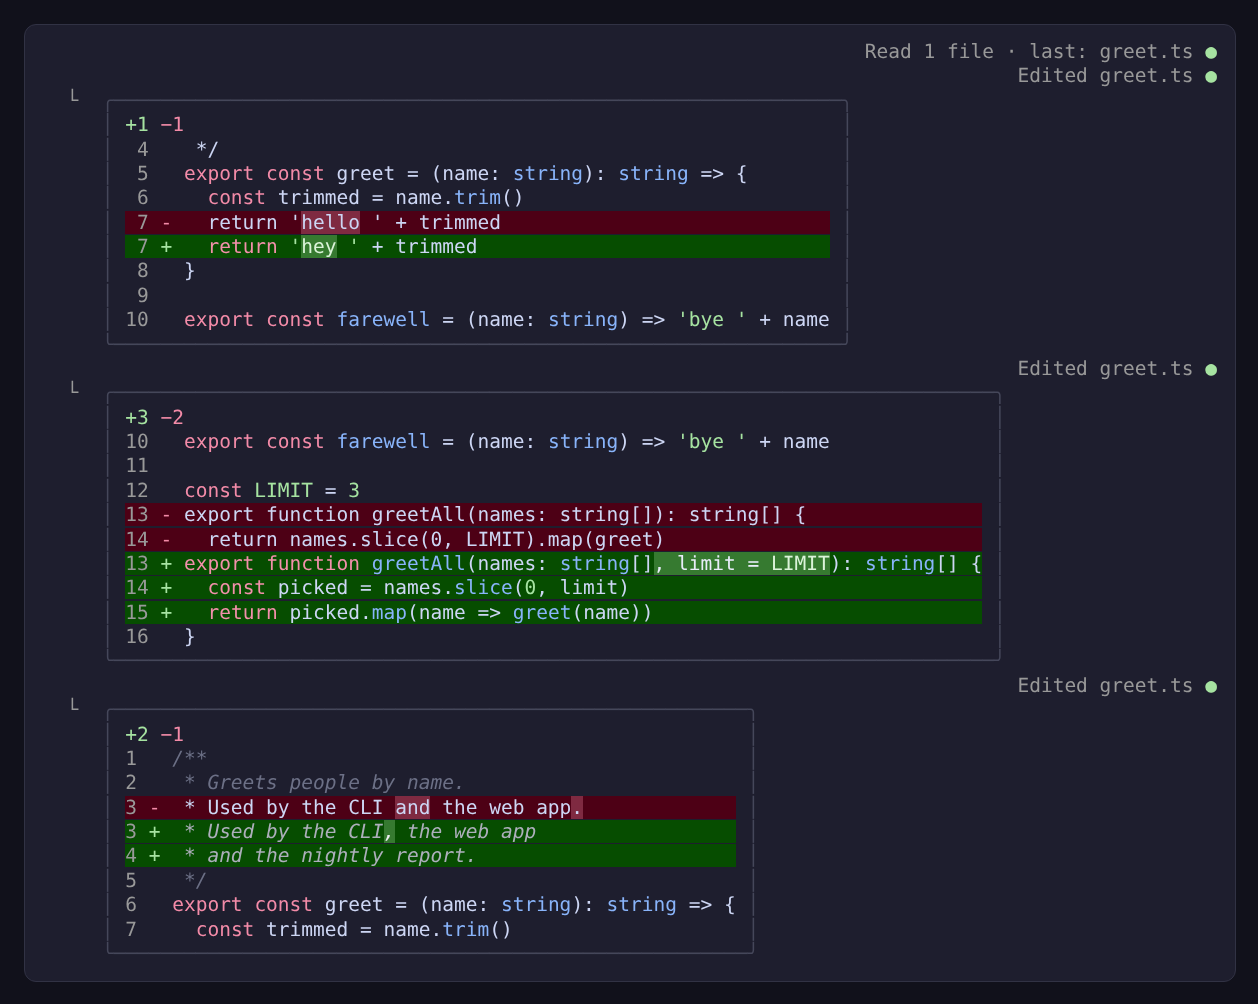
Task: Click line 7 "const trimmed" in +2 −1 diff
Action: pyautogui.click(x=354, y=929)
